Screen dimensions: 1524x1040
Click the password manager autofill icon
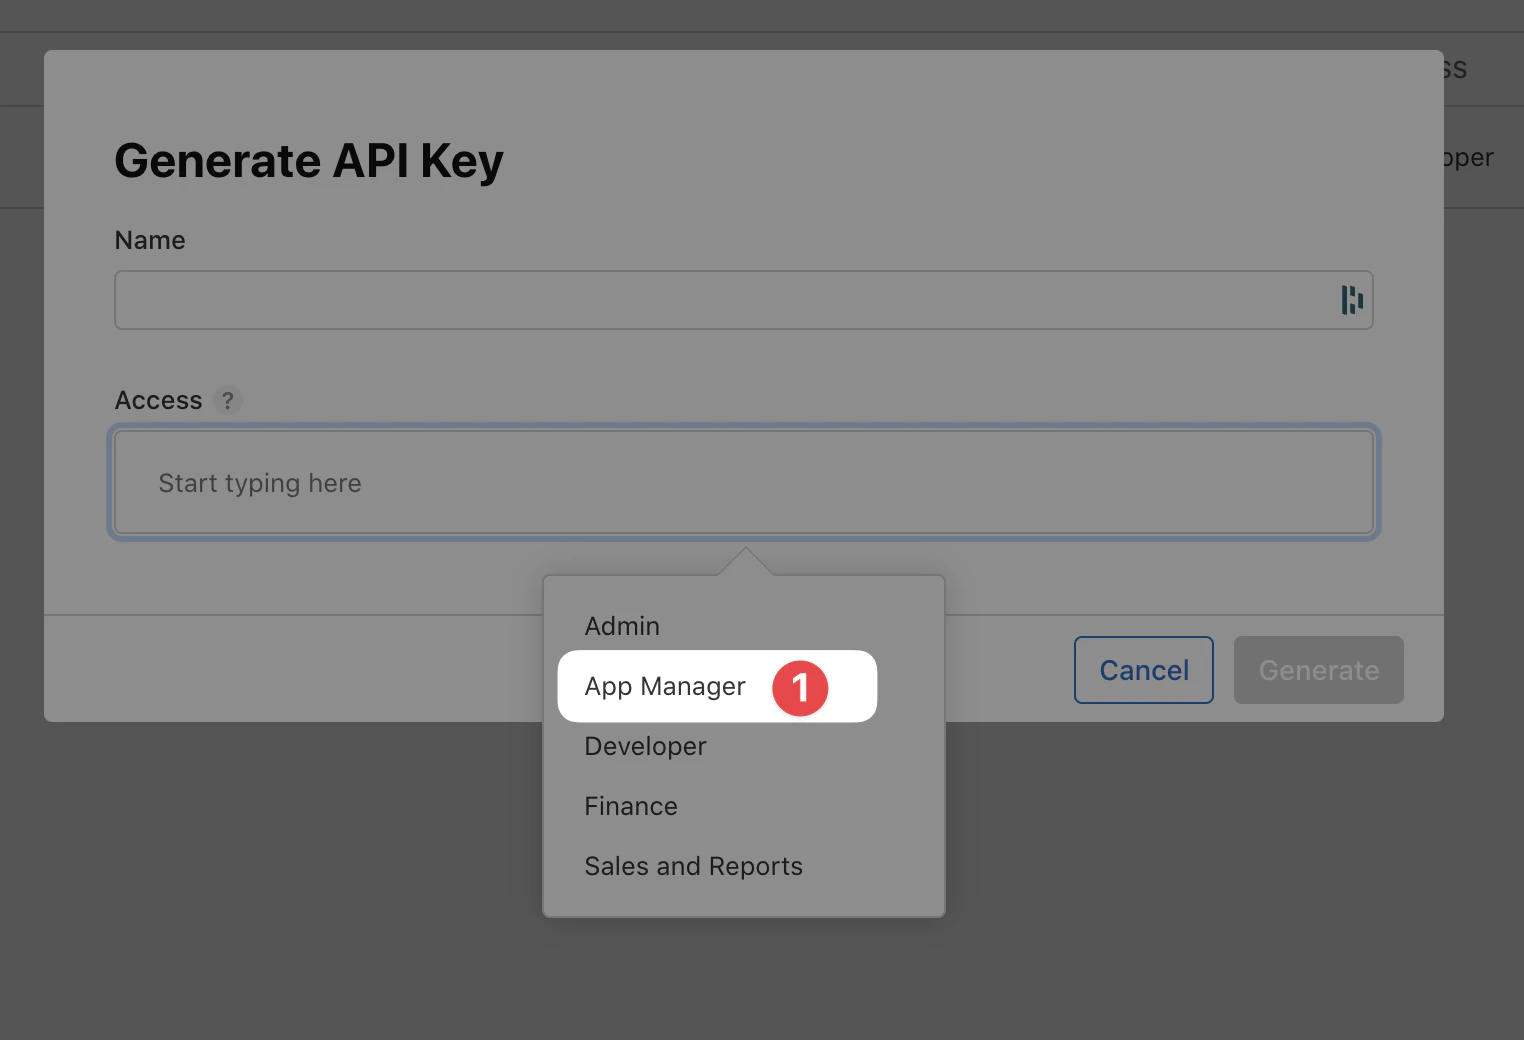click(x=1351, y=300)
